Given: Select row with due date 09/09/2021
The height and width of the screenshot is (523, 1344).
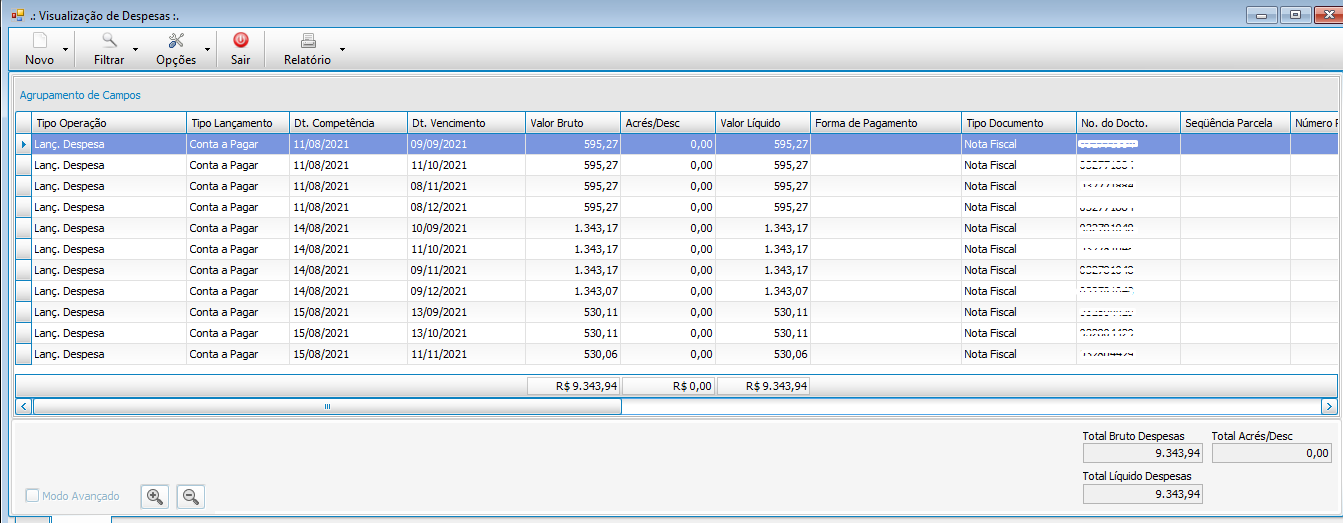Looking at the screenshot, I should tap(676, 144).
